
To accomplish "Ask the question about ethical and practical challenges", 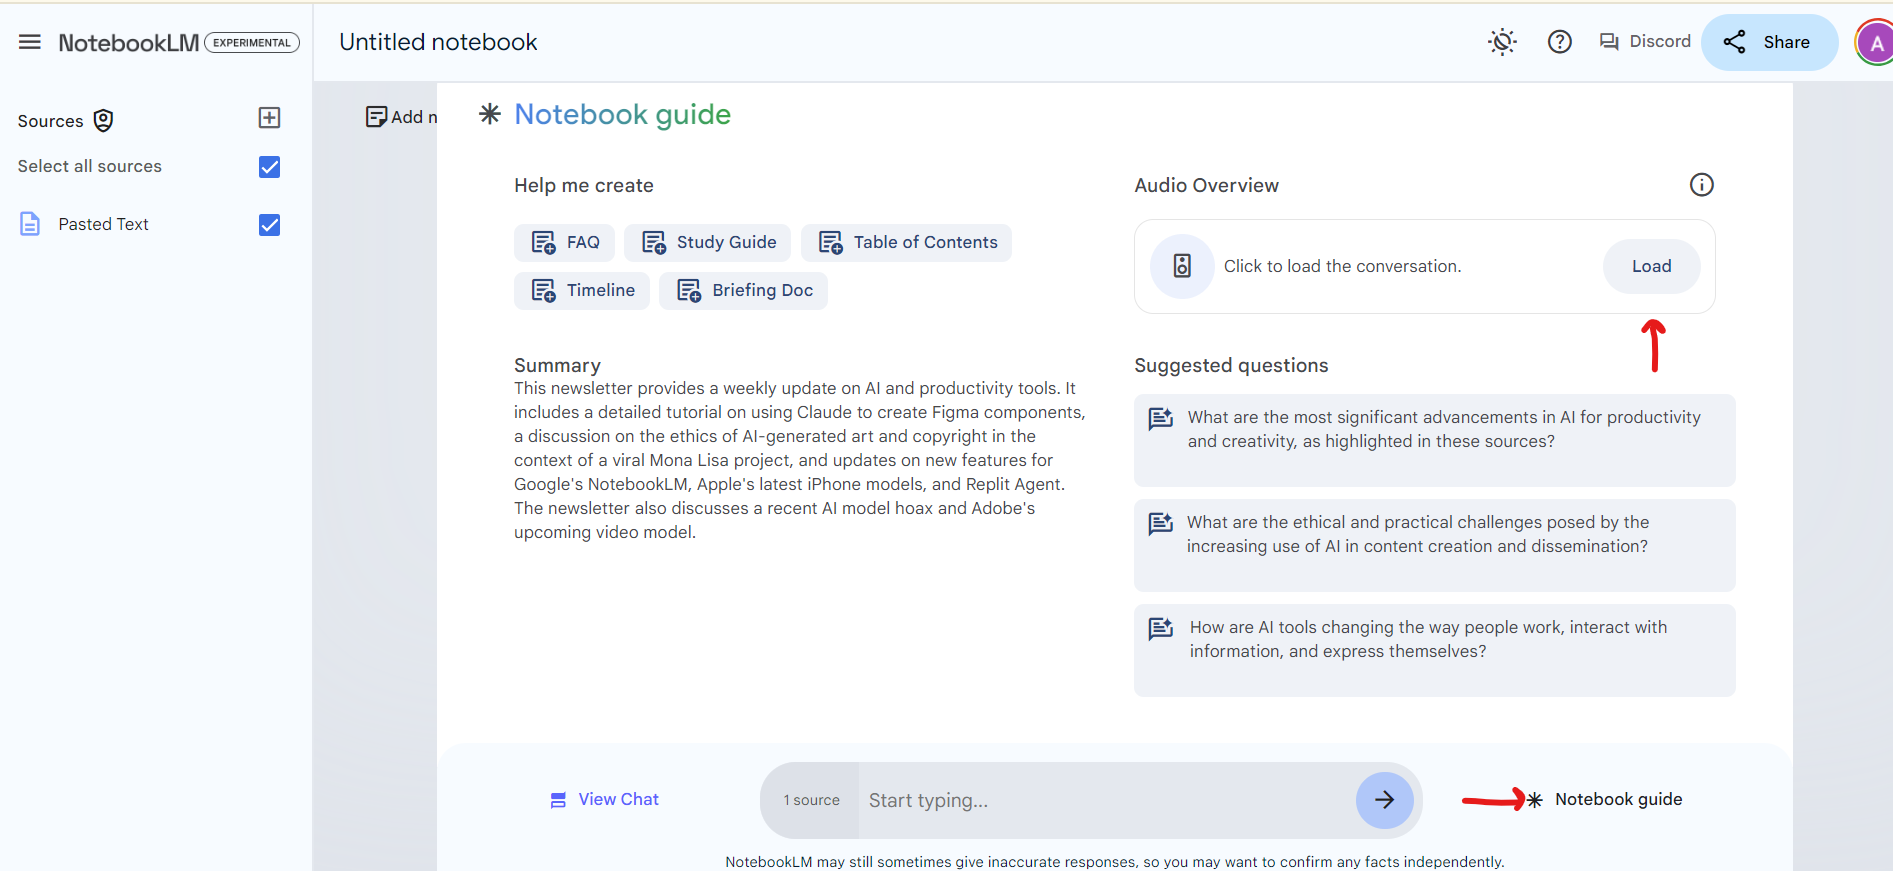I will 1434,545.
